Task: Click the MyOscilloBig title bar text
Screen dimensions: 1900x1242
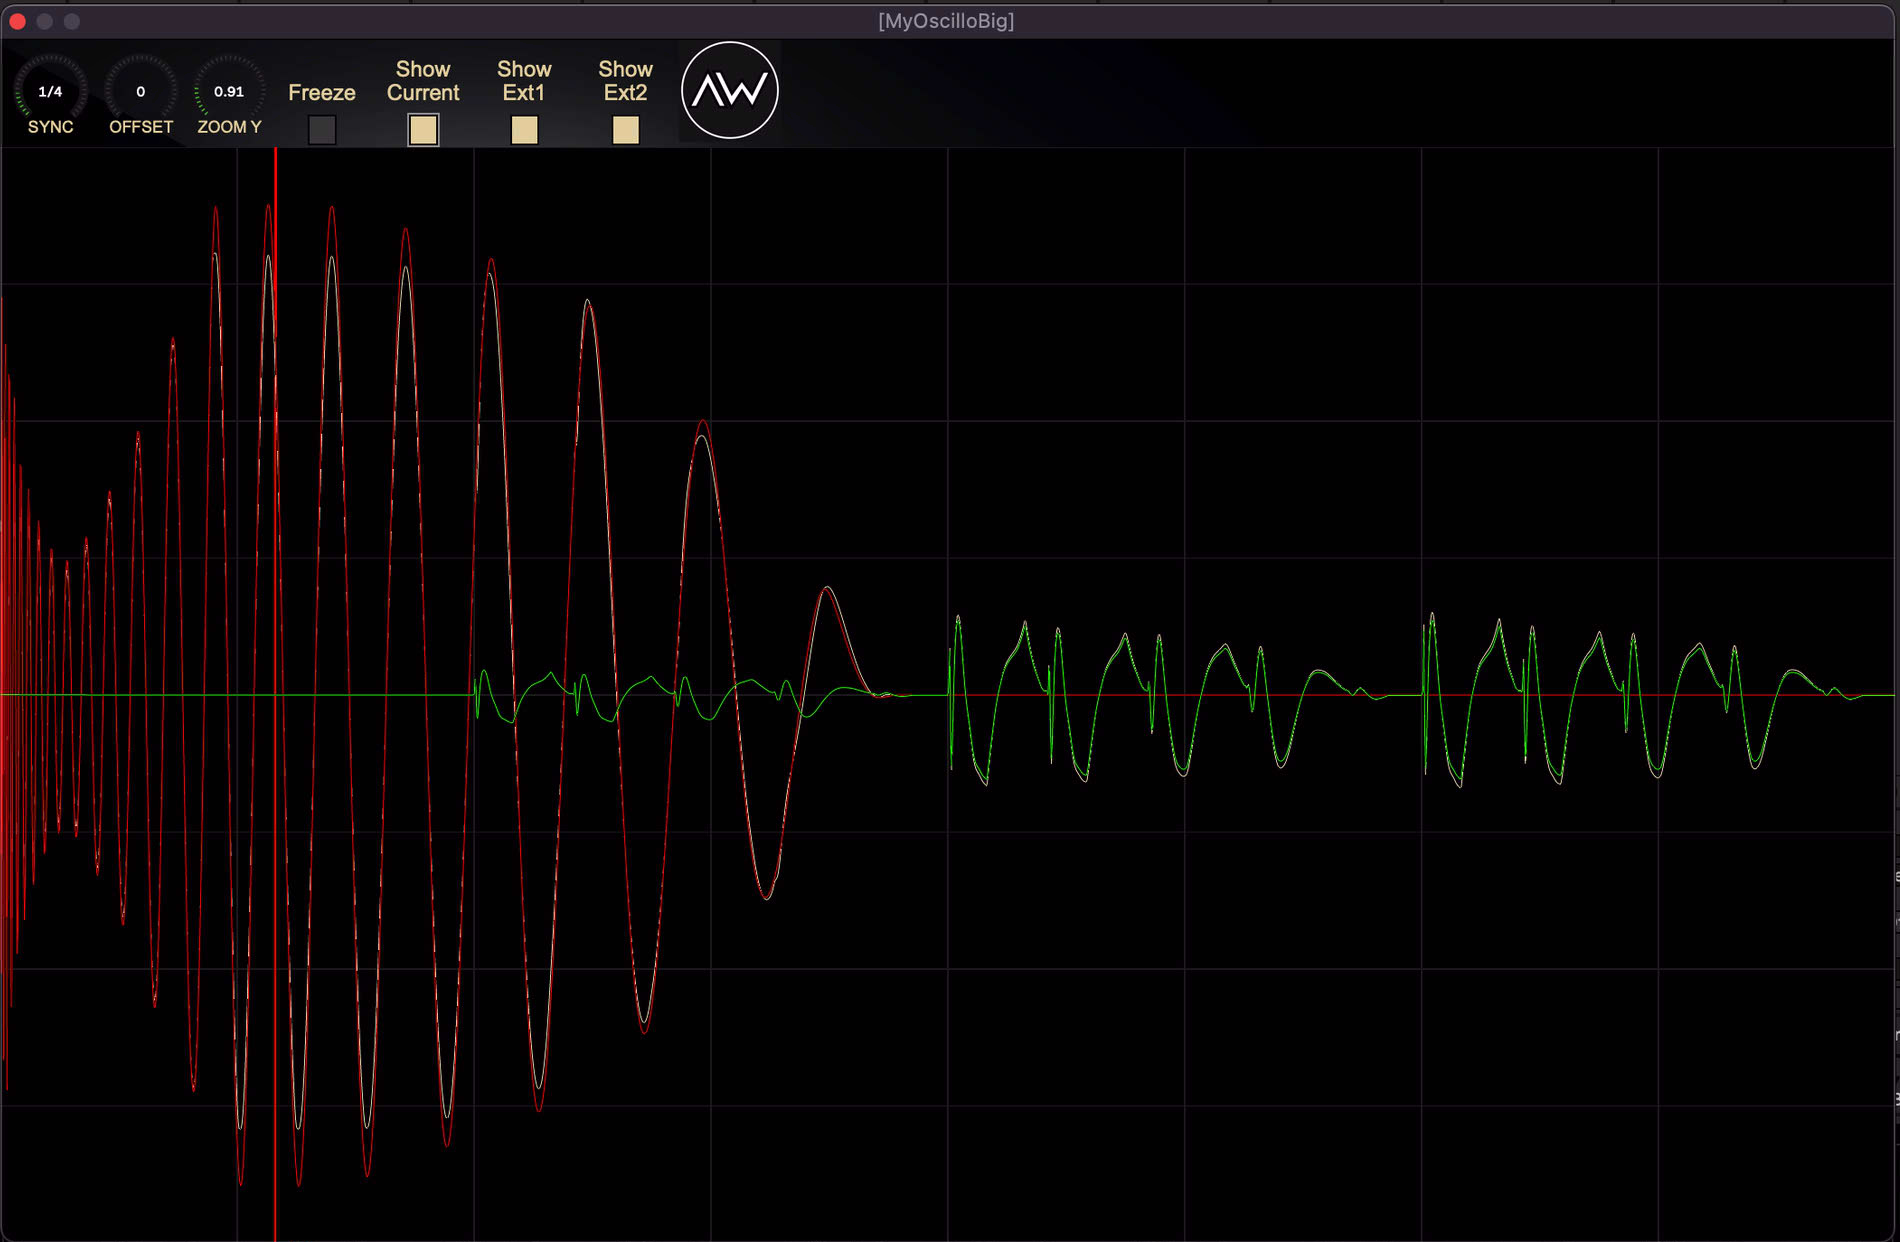Action: coord(946,21)
